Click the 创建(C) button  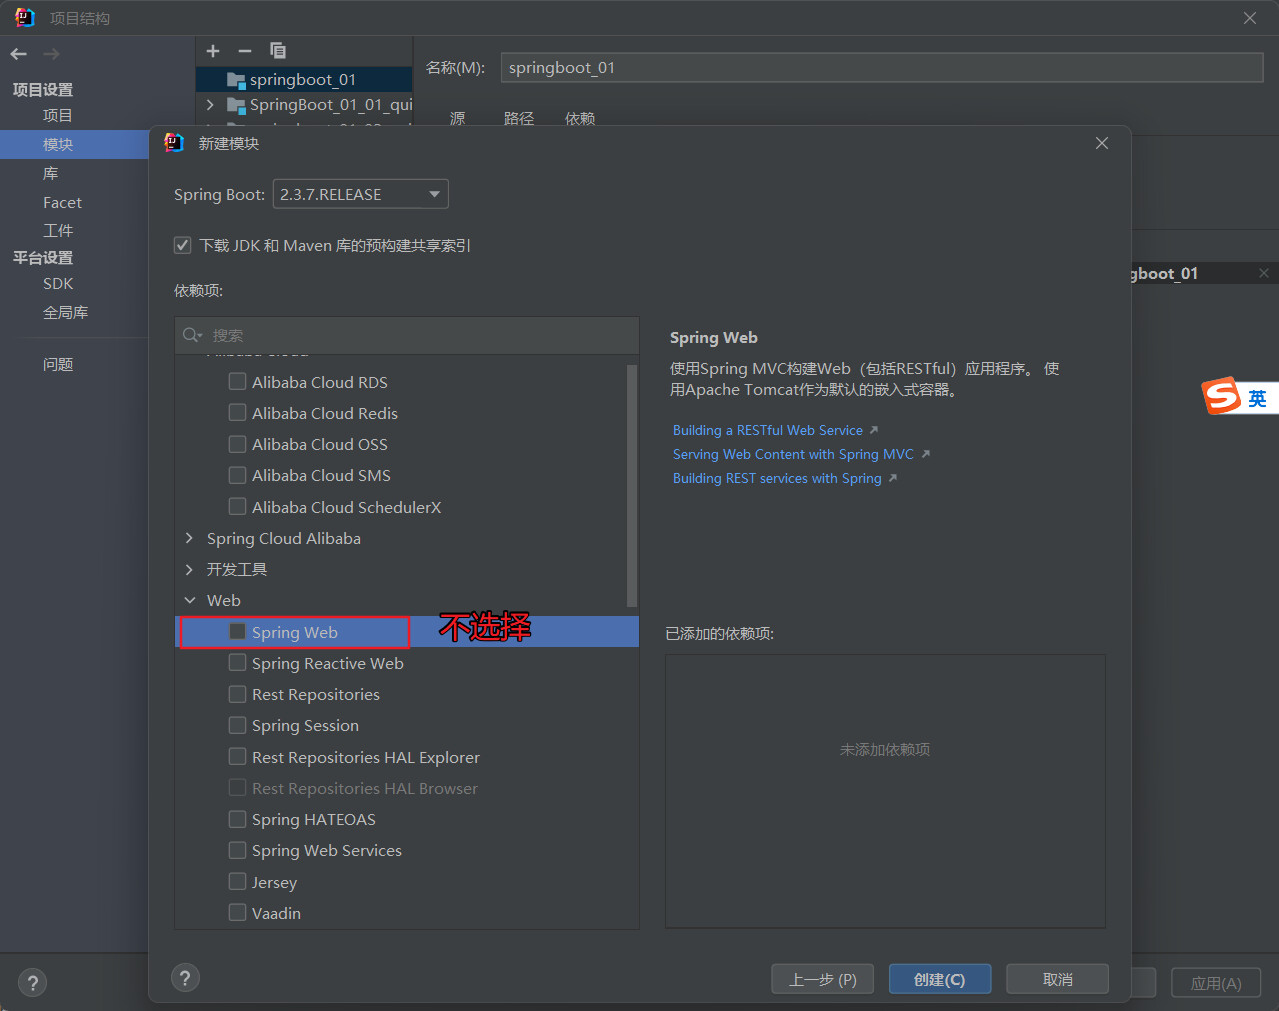tap(940, 979)
